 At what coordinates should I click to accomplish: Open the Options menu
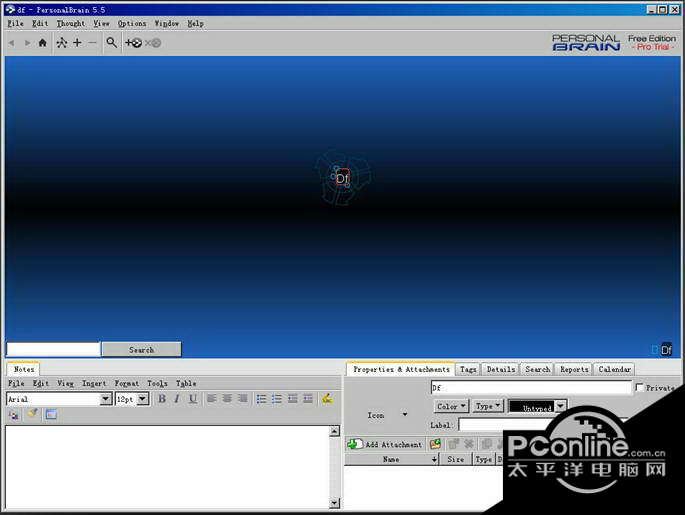point(132,24)
